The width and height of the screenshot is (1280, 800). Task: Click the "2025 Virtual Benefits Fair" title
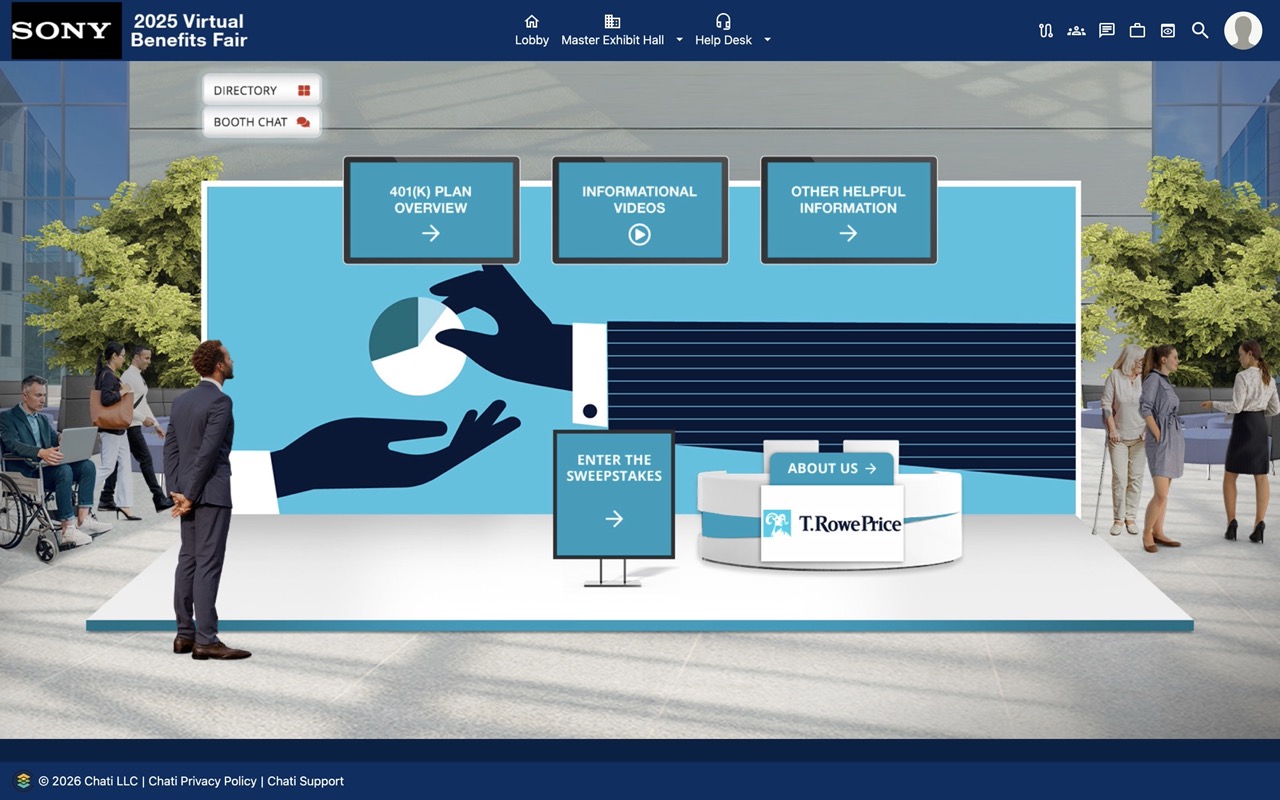pyautogui.click(x=189, y=31)
